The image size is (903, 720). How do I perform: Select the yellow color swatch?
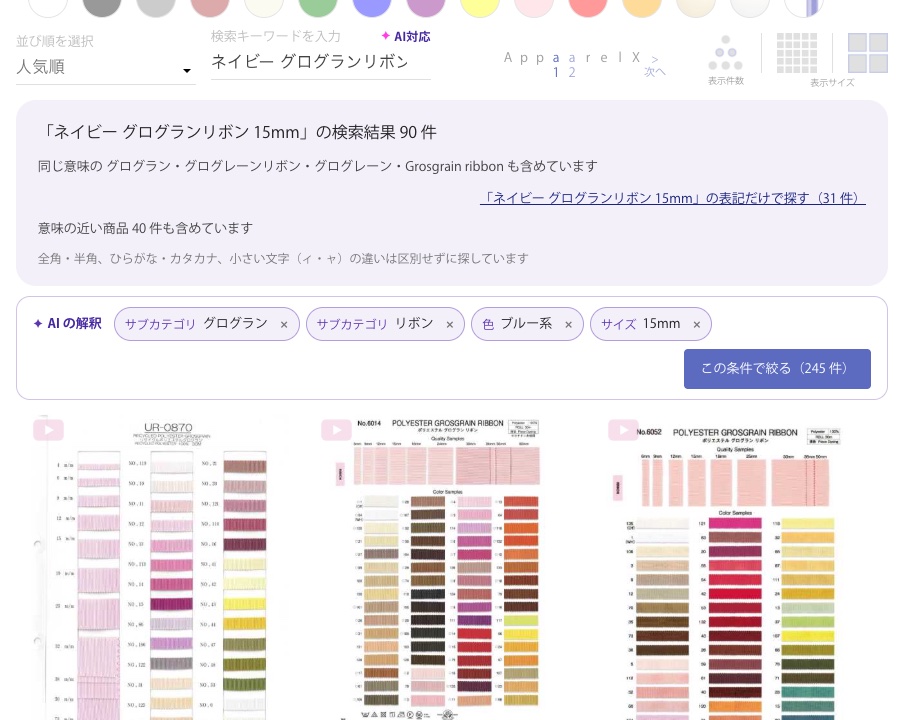click(480, 7)
